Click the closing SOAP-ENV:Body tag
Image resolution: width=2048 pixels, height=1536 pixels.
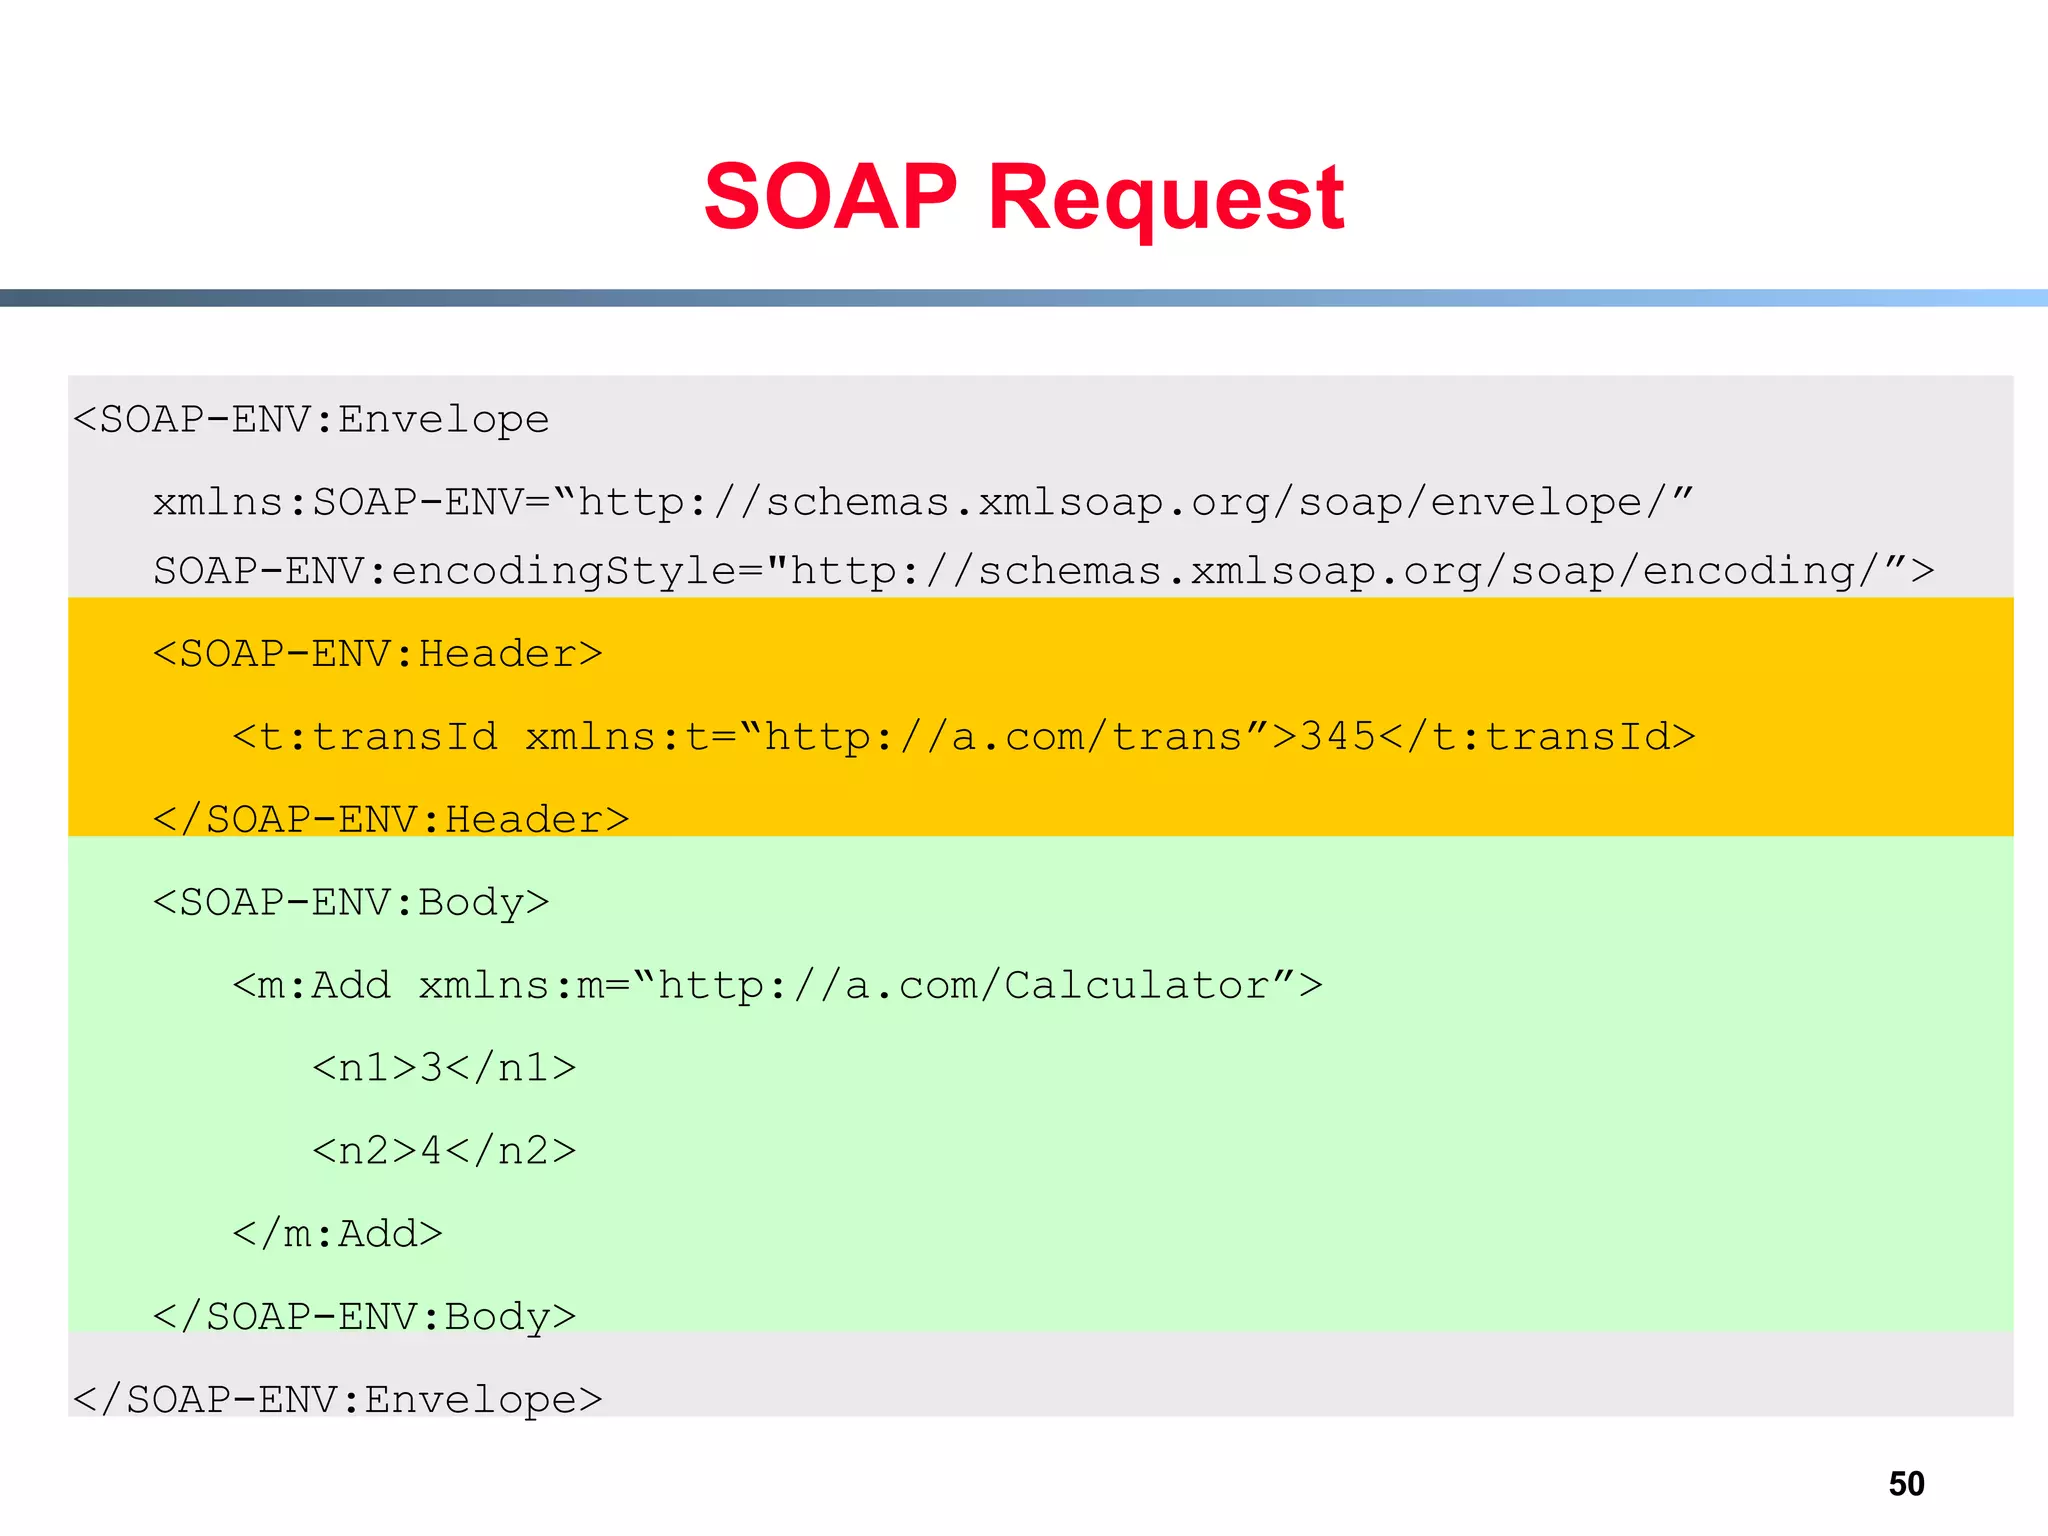pos(364,1316)
